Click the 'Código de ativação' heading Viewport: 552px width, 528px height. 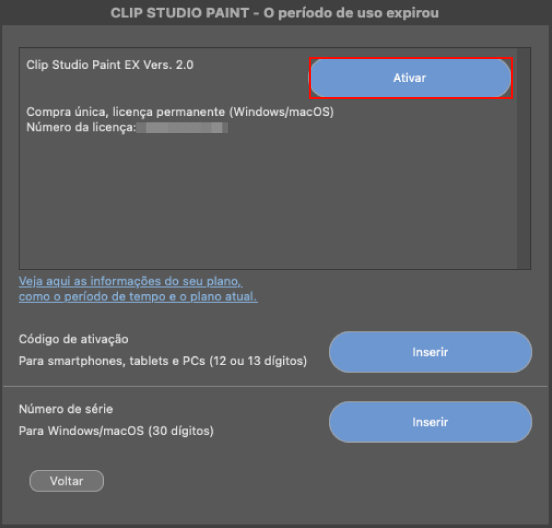(74, 339)
